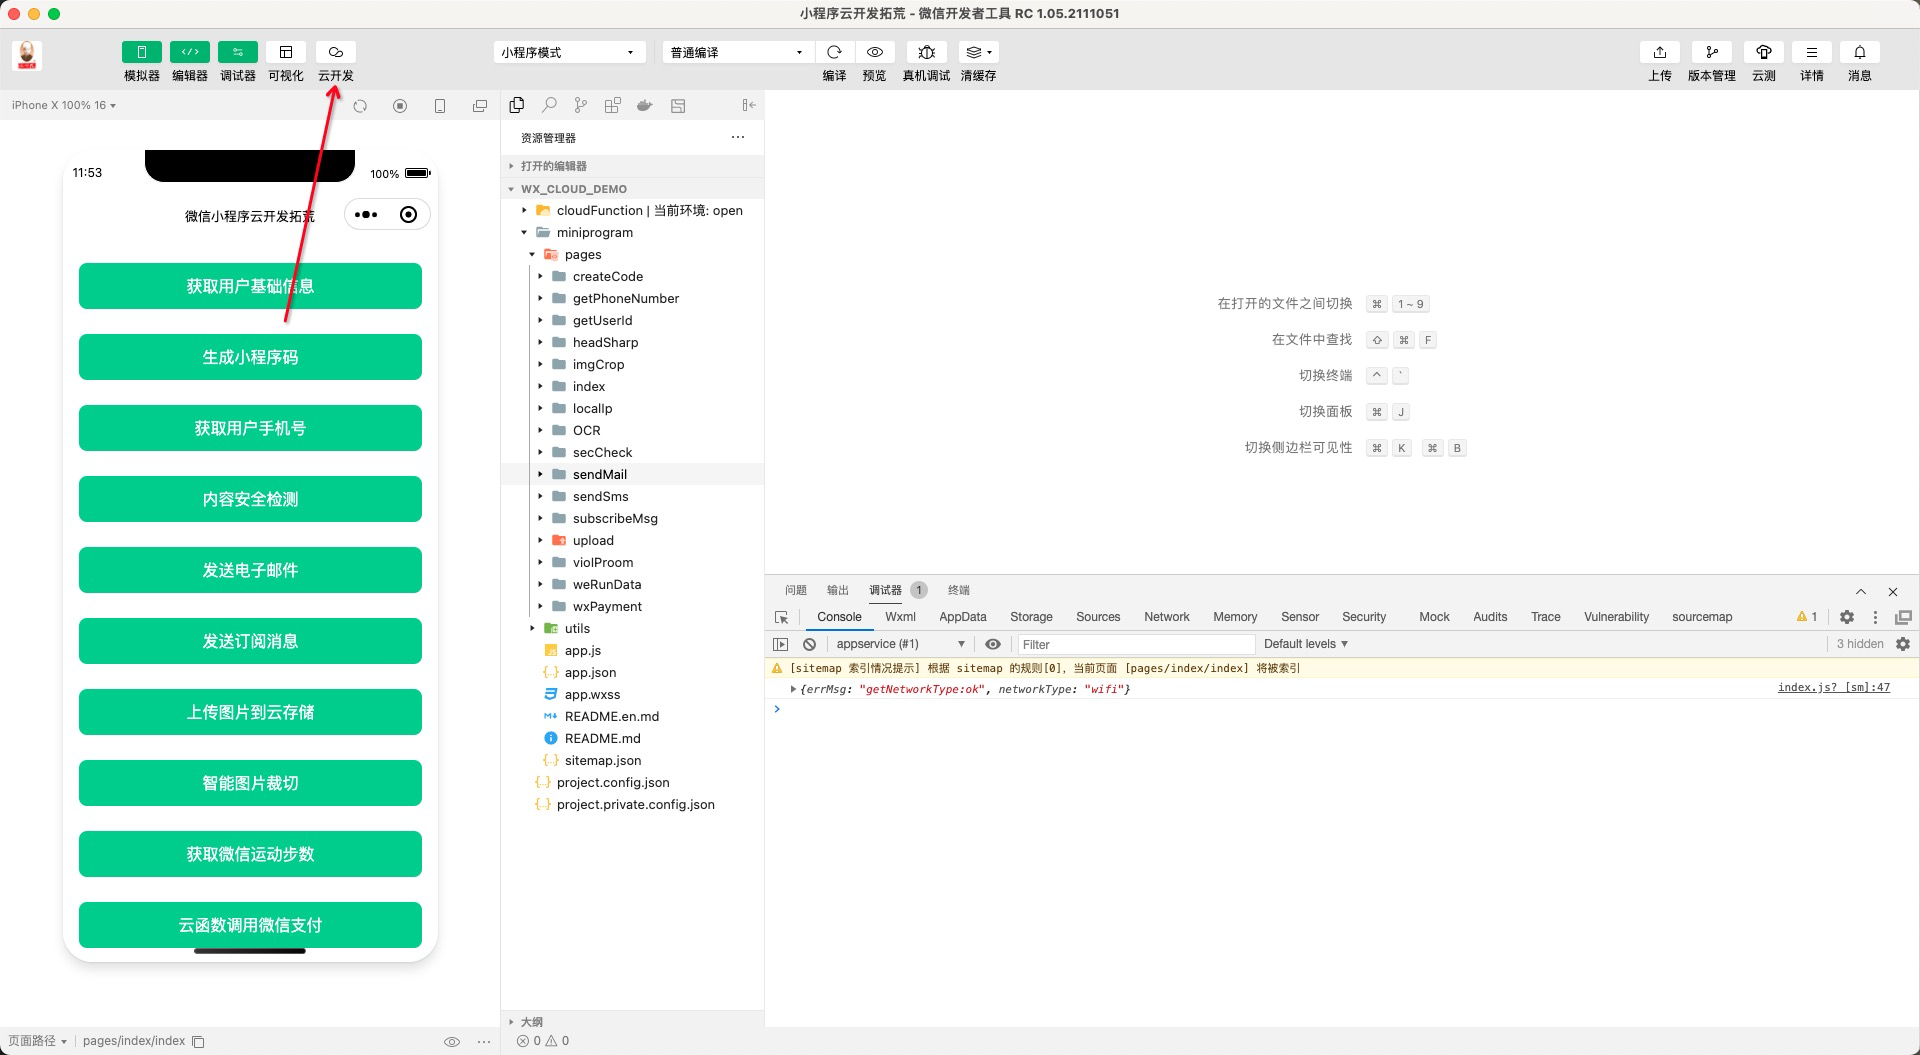Switch to the Wxml devtools tab

(x=900, y=617)
